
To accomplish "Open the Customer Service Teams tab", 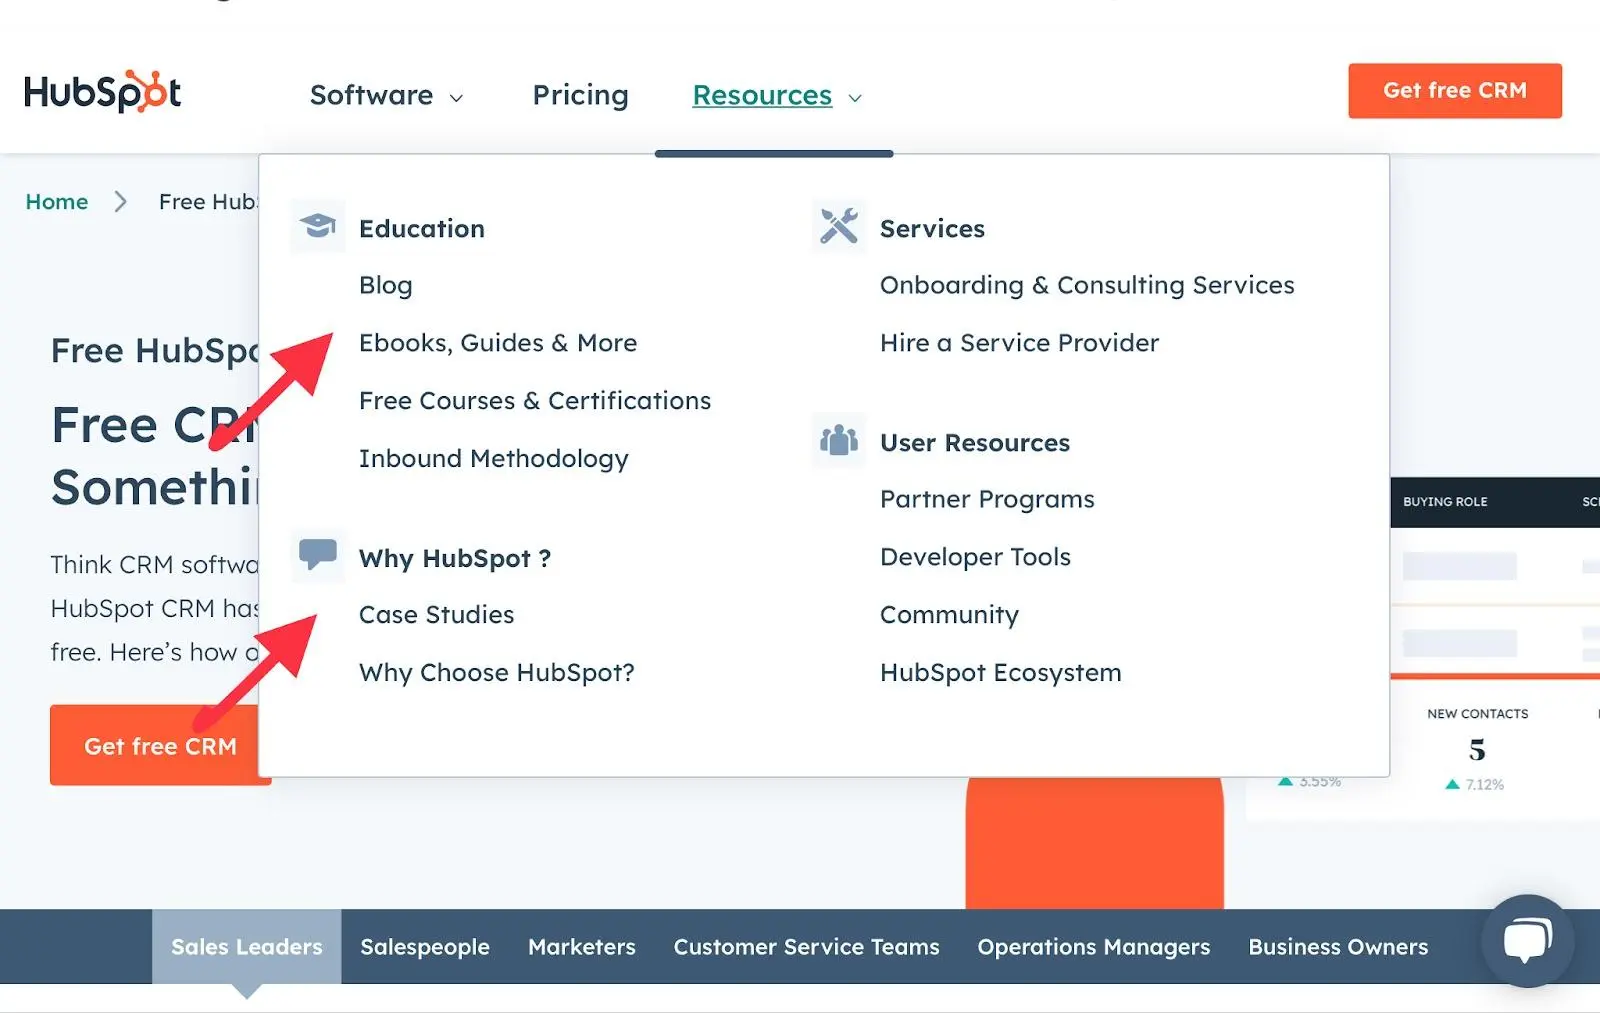I will pos(806,947).
